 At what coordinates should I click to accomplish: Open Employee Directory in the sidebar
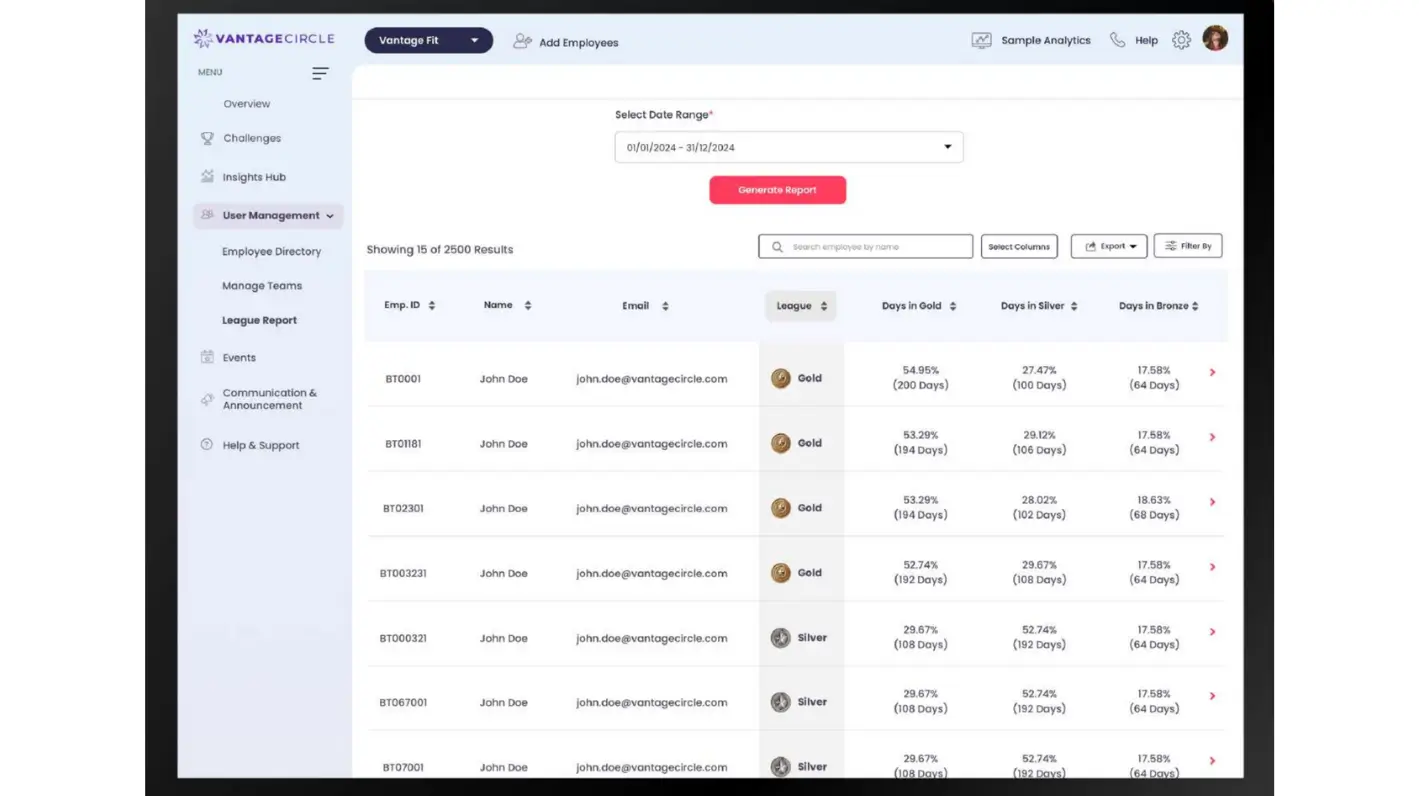[x=271, y=252]
